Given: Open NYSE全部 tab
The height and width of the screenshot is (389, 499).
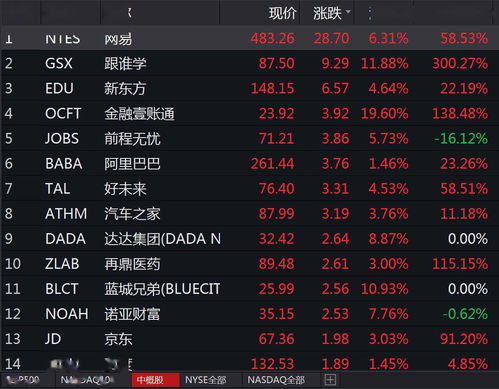Looking at the screenshot, I should coord(205,380).
